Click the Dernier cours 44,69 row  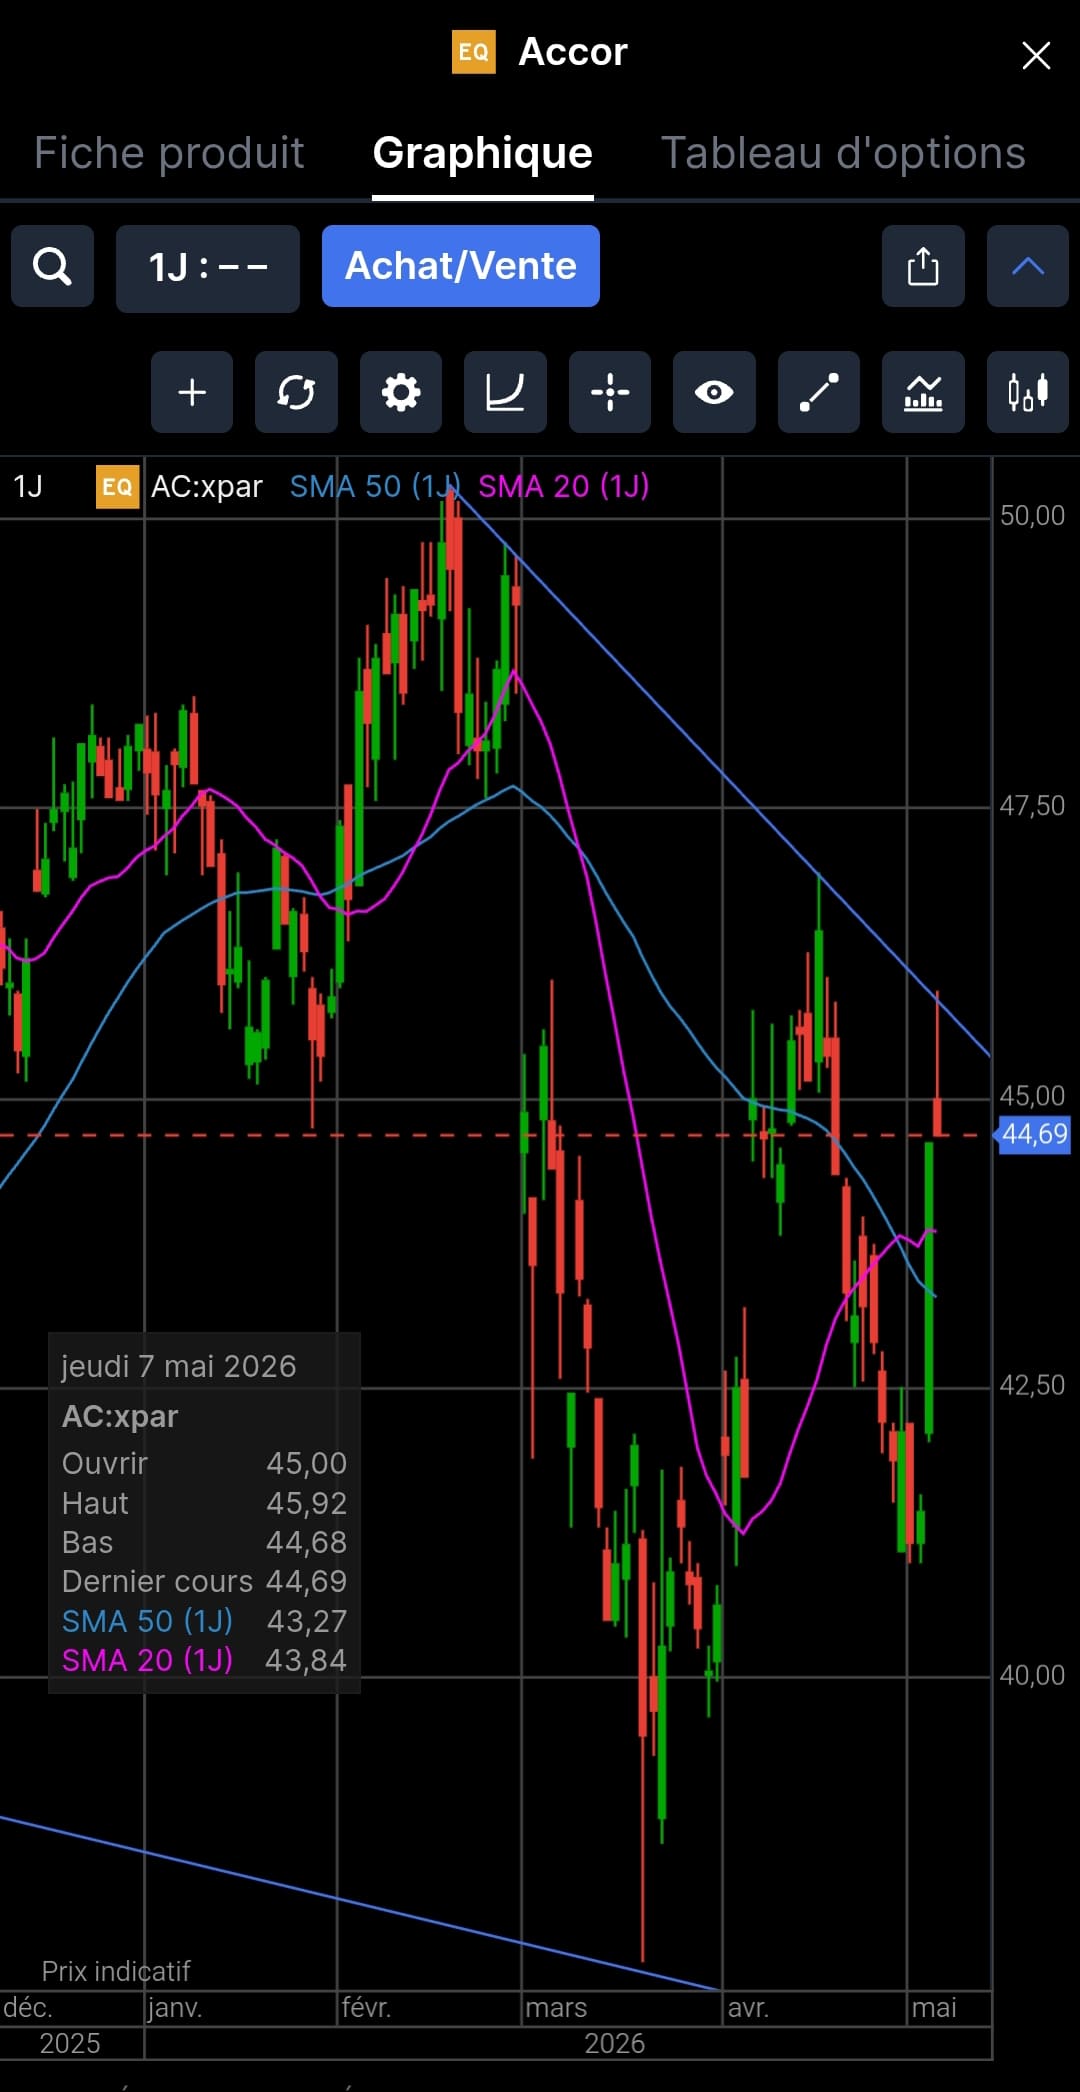click(x=204, y=1582)
